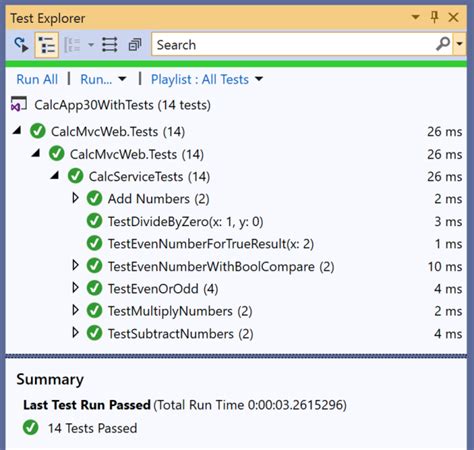This screenshot has height=450, width=474.
Task: Pin the Test Explorer panel
Action: pyautogui.click(x=434, y=17)
